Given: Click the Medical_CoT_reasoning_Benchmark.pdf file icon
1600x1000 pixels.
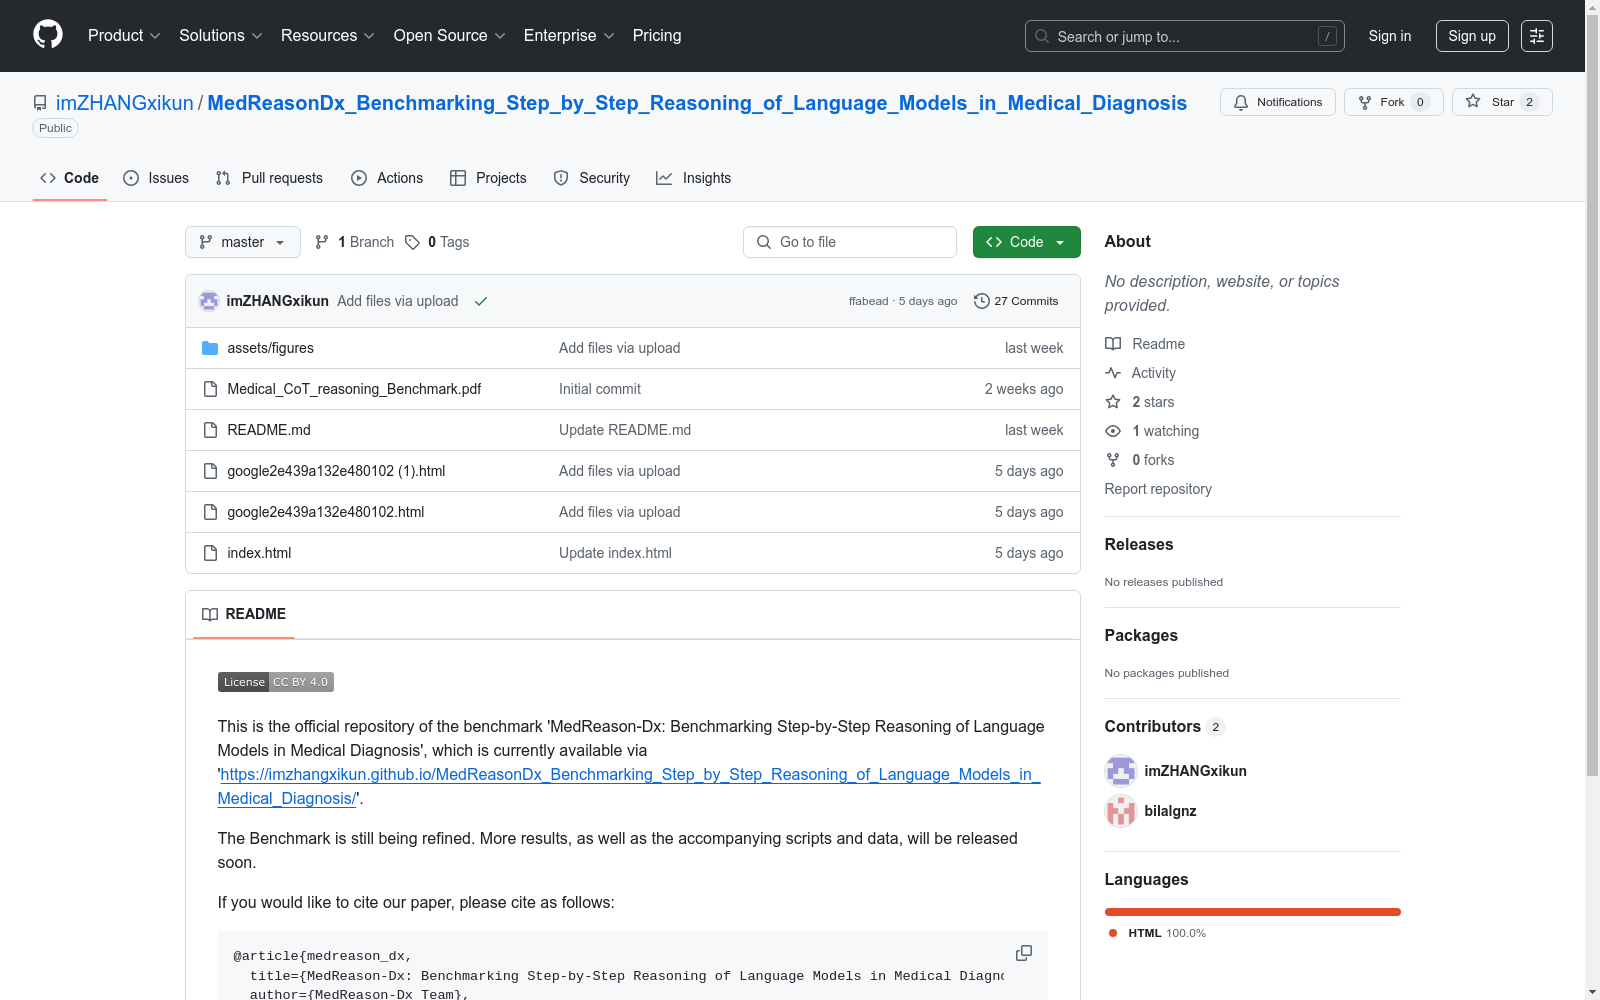Looking at the screenshot, I should point(210,389).
